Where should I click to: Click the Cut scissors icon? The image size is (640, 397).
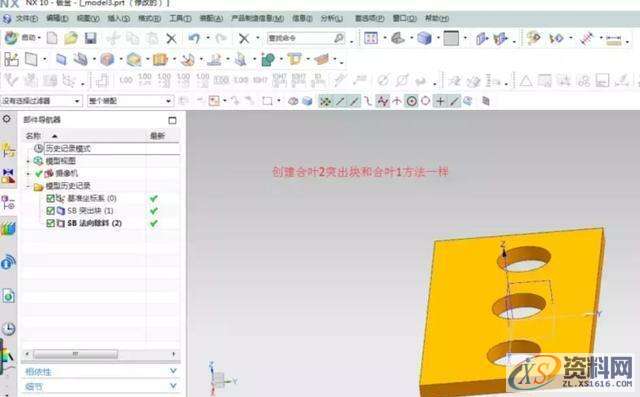[x=113, y=38]
